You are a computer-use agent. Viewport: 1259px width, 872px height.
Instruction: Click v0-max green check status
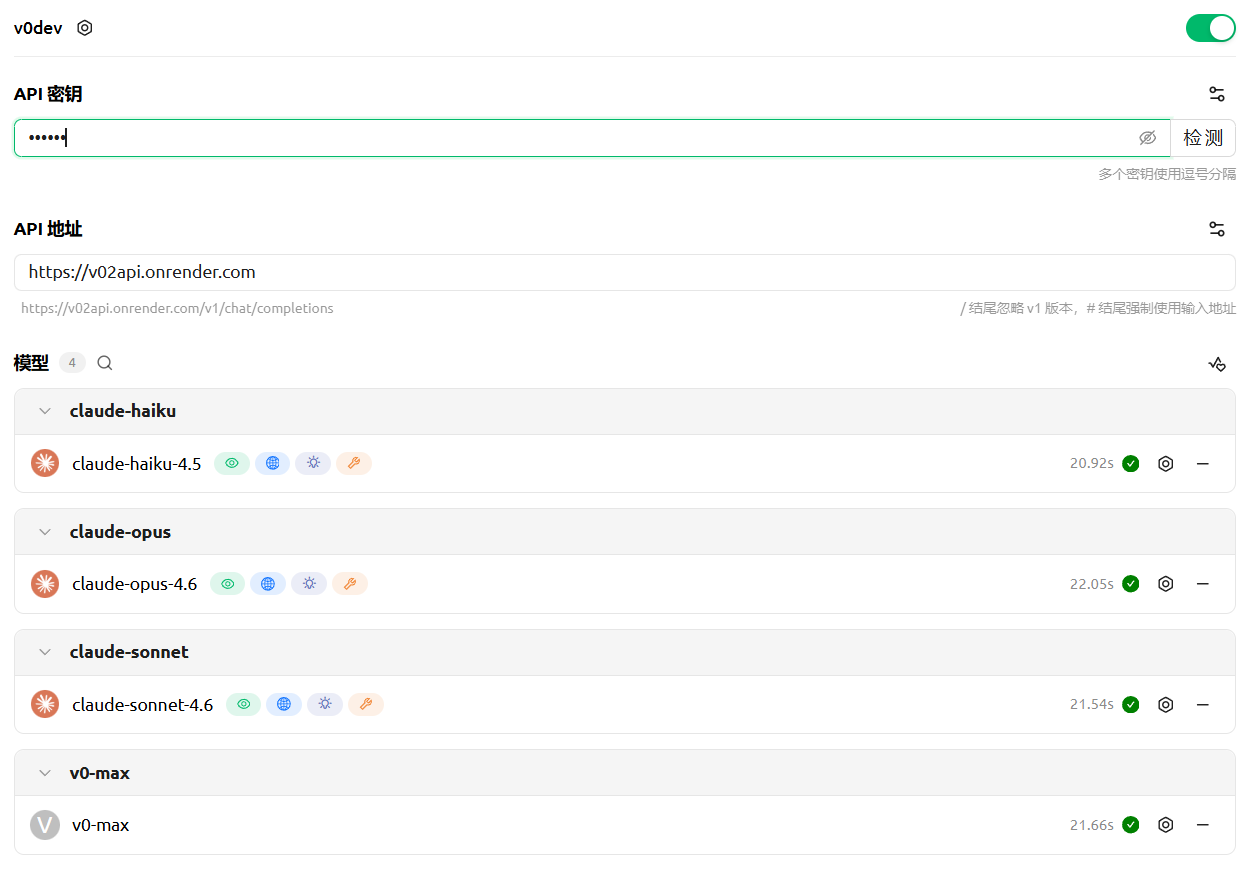(1131, 825)
